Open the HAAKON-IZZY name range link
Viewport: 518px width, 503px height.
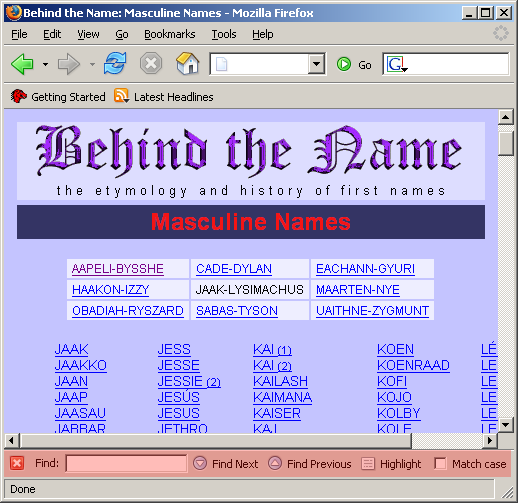coord(111,290)
